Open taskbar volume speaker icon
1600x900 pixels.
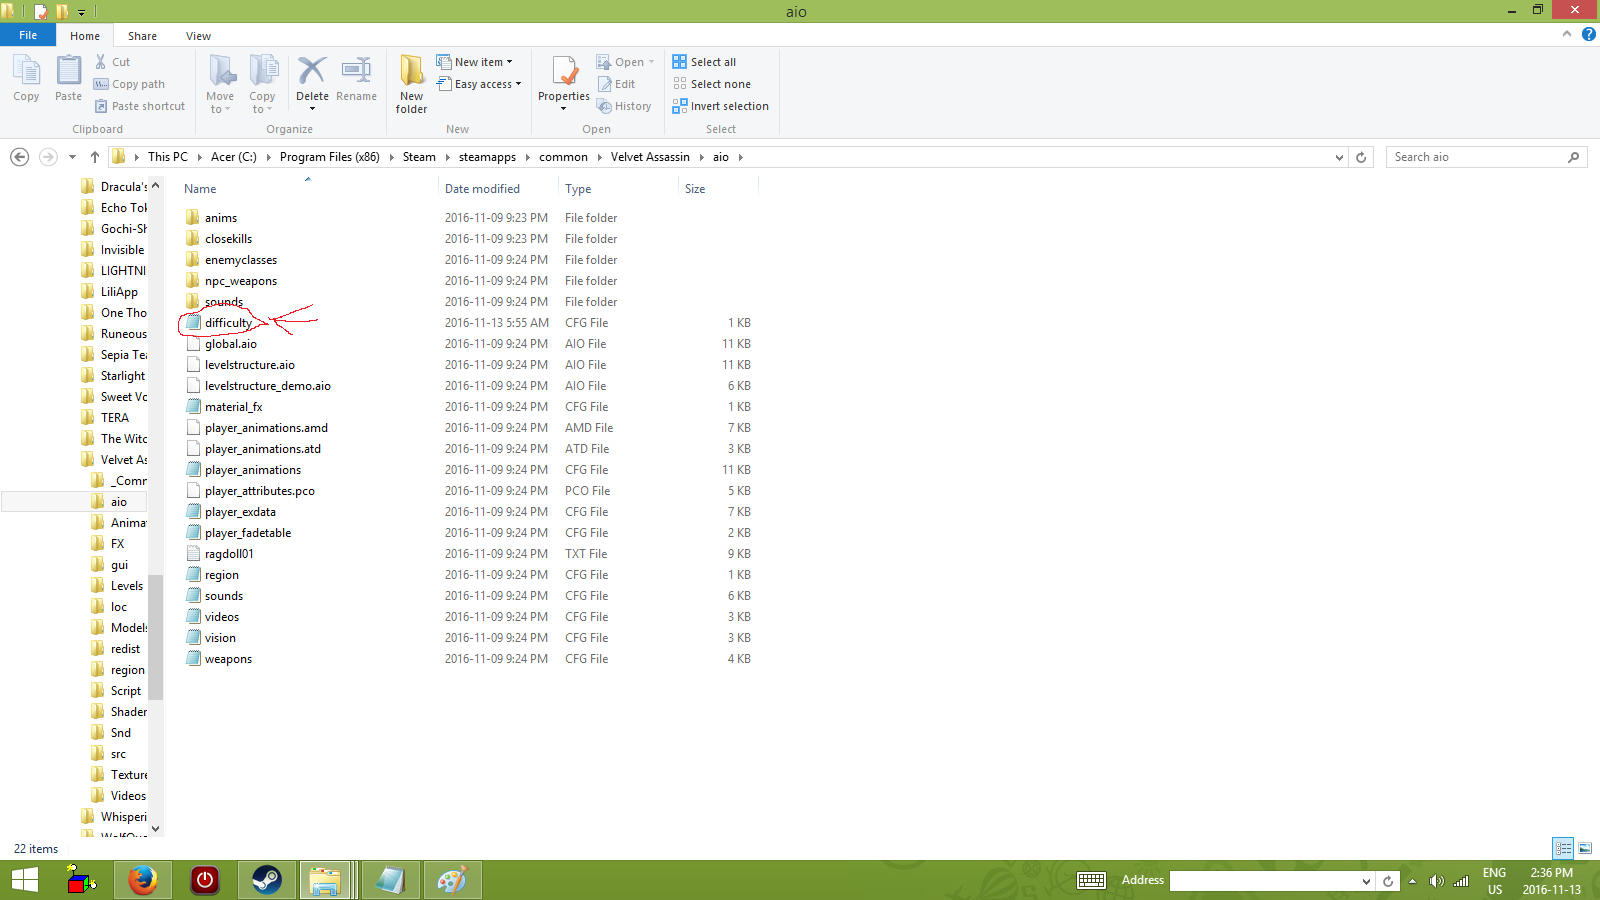coord(1436,881)
